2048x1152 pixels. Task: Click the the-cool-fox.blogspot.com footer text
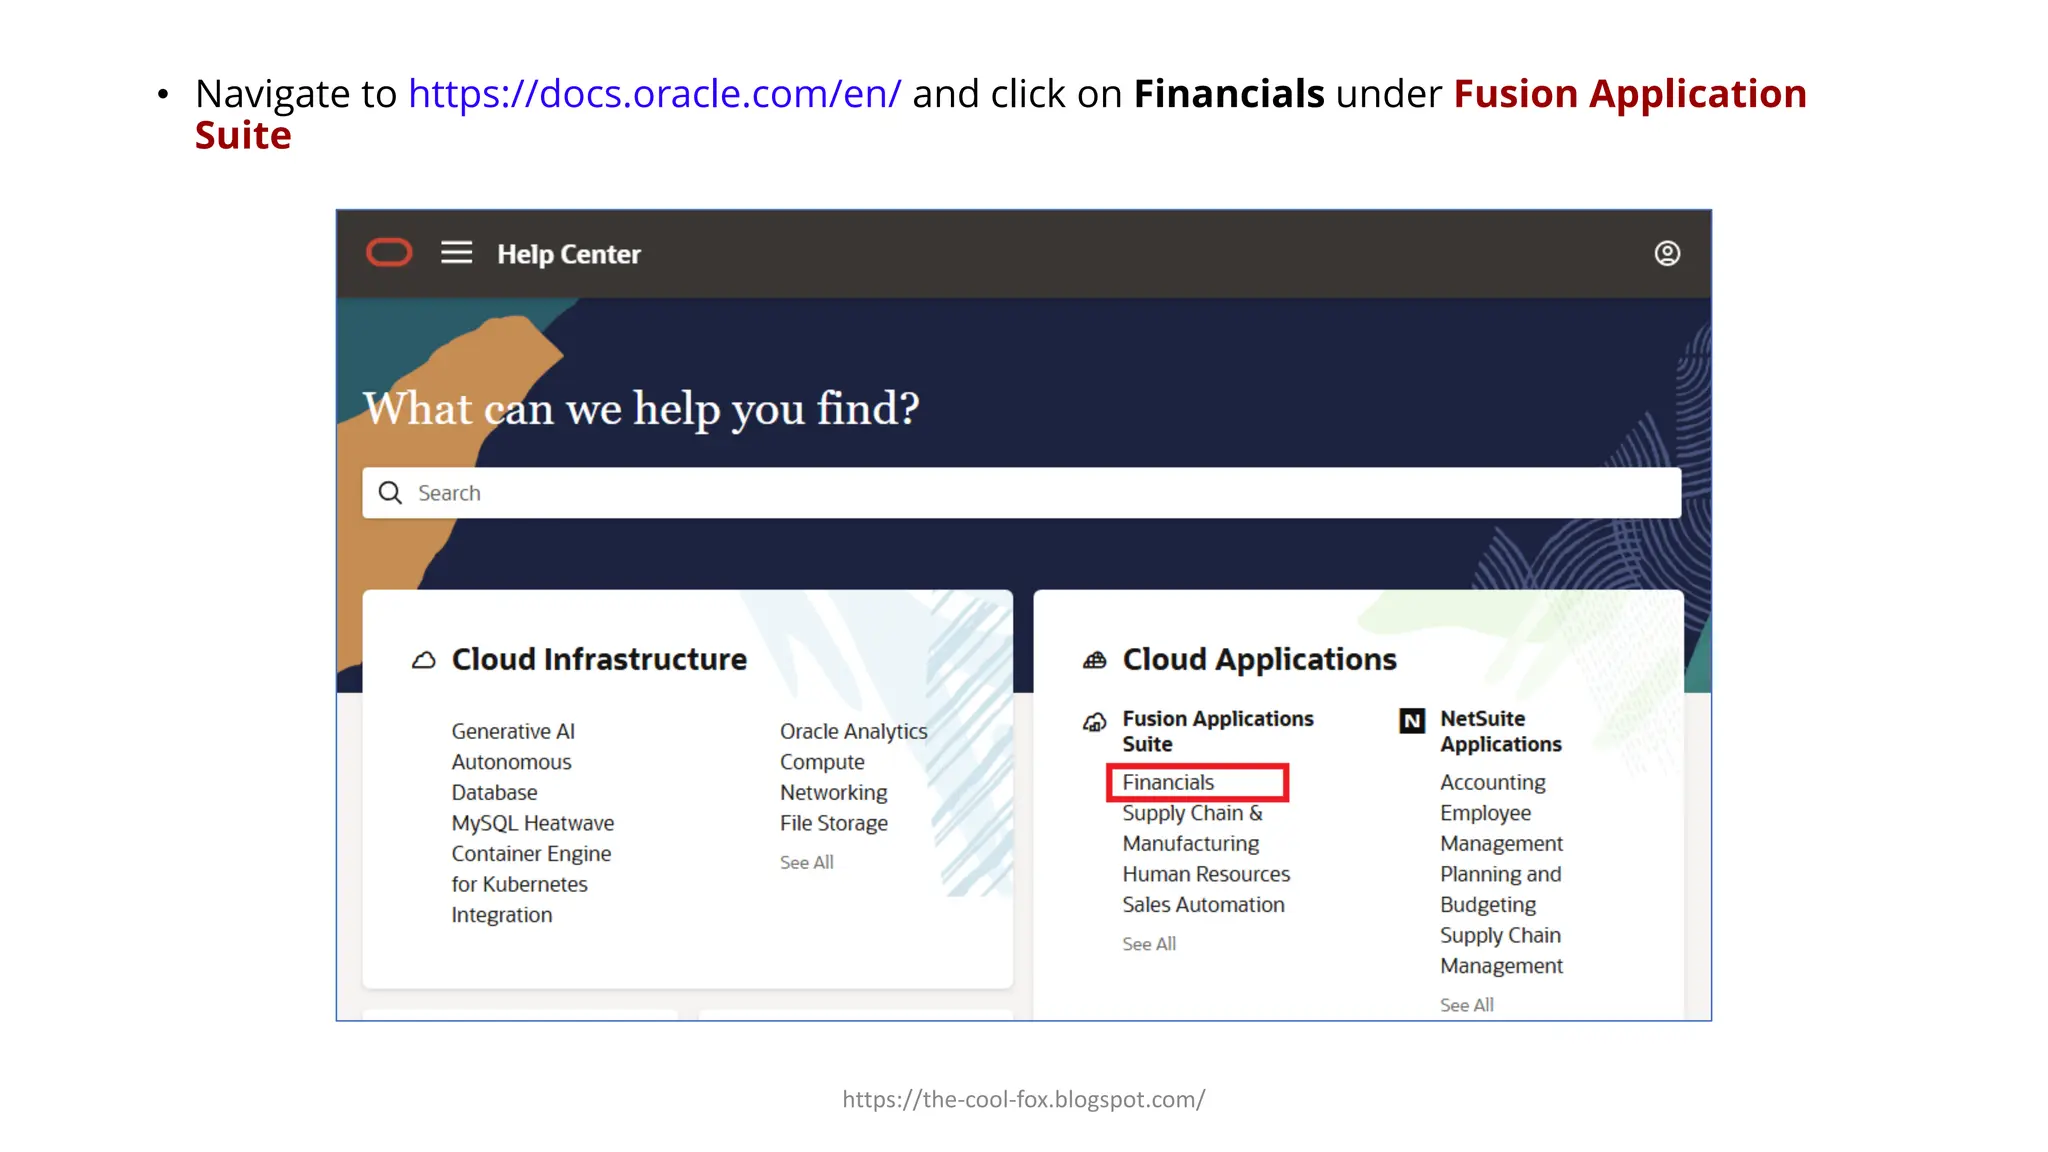pyautogui.click(x=1023, y=1099)
